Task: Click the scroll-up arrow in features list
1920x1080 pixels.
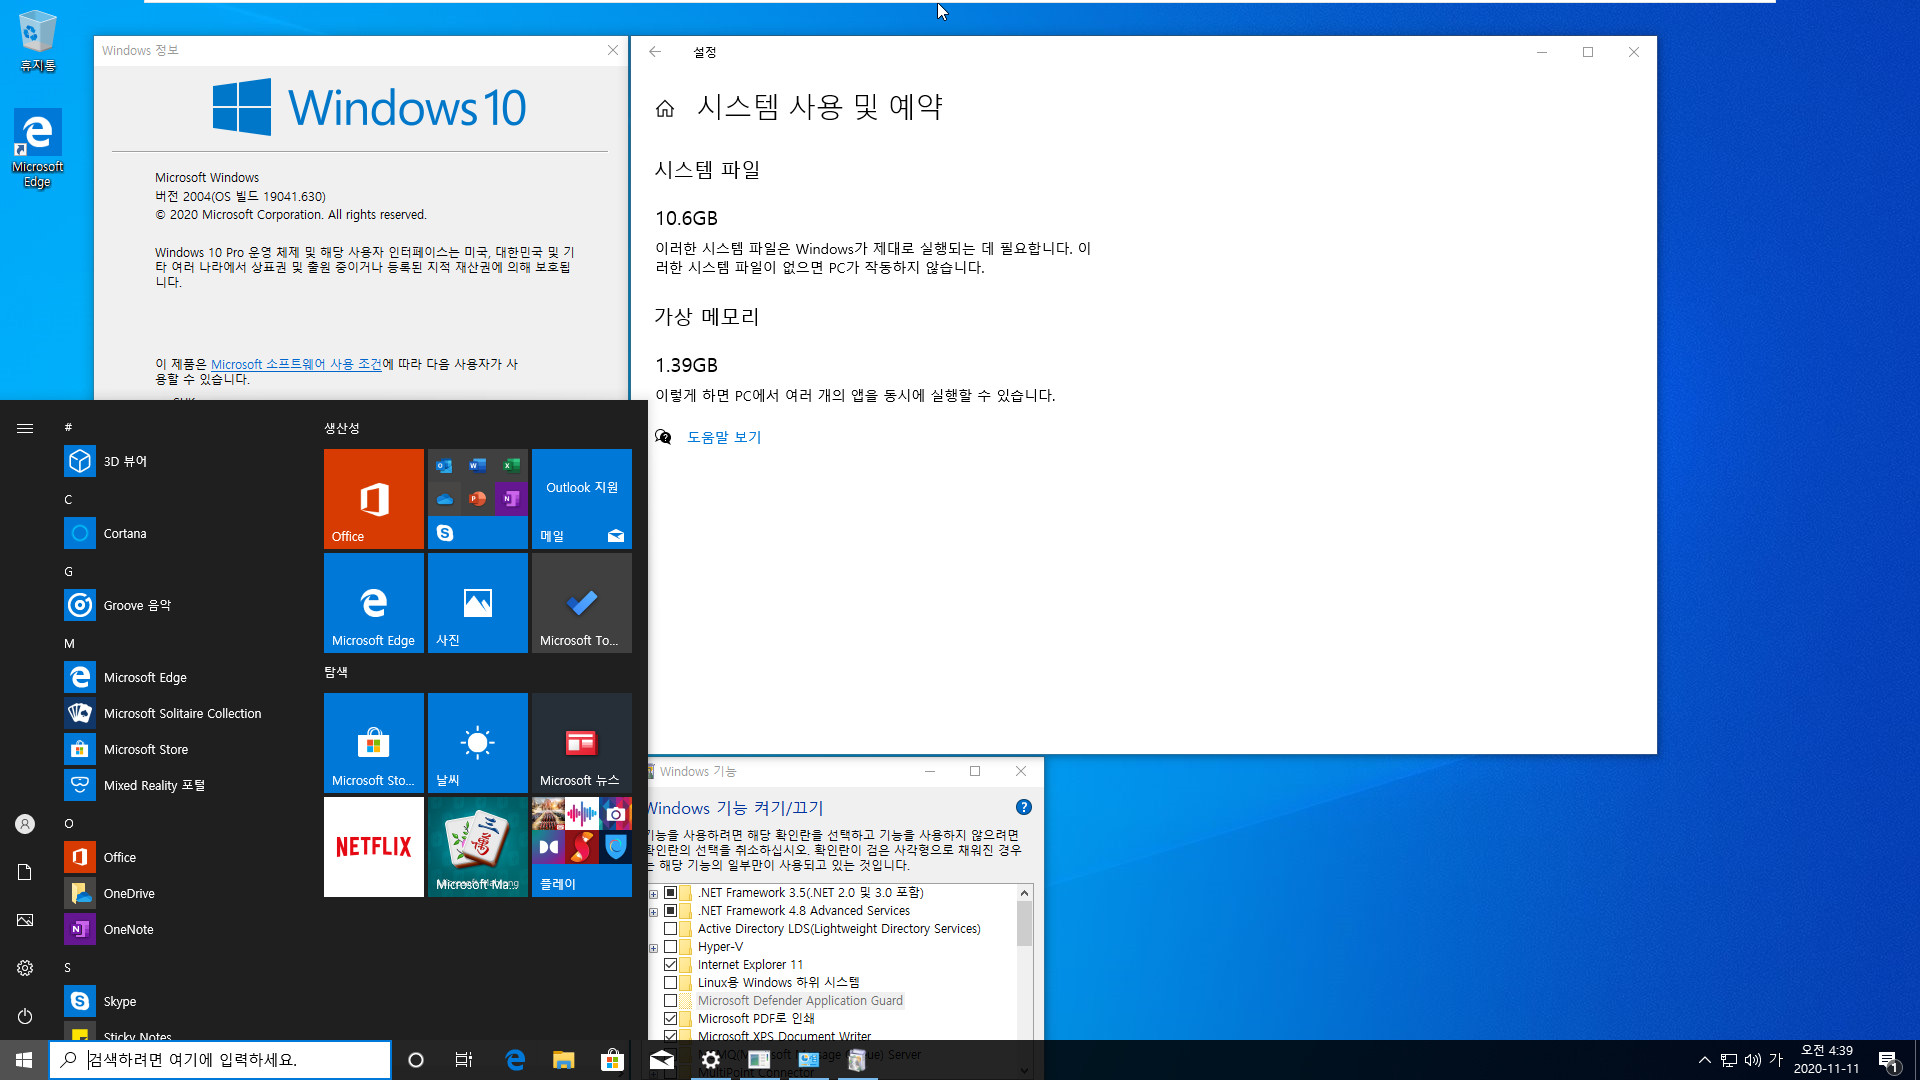Action: [1025, 893]
